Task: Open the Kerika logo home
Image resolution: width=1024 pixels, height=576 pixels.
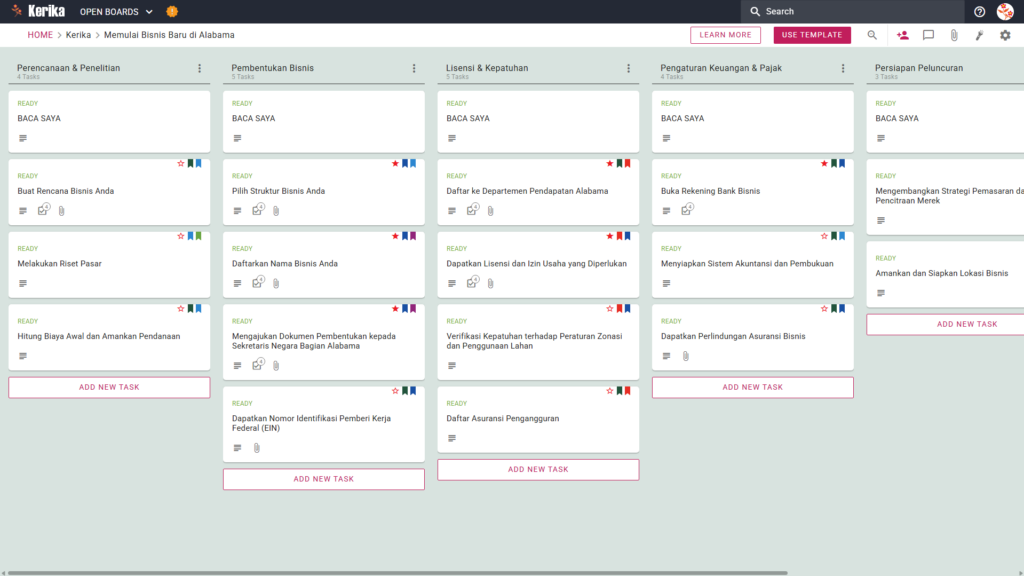Action: point(38,11)
